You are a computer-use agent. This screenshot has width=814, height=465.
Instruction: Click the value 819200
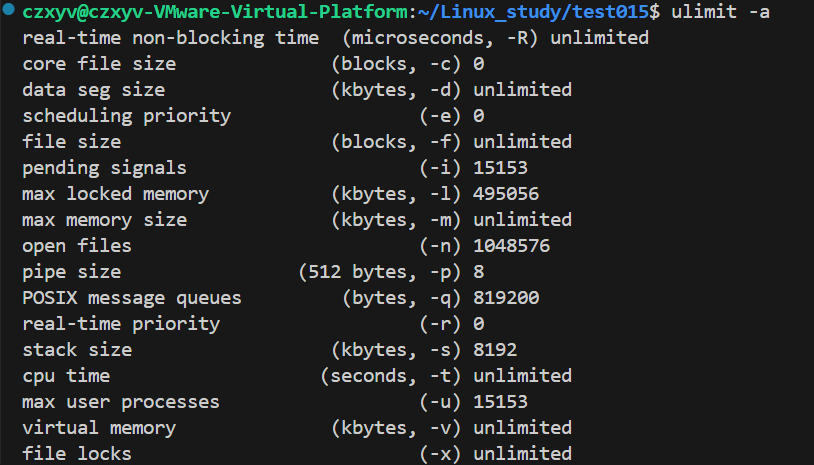[506, 297]
